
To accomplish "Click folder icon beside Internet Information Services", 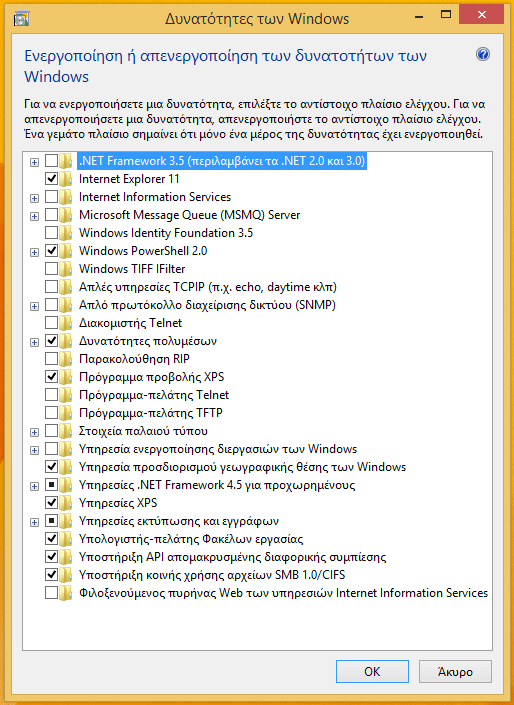I will (66, 197).
